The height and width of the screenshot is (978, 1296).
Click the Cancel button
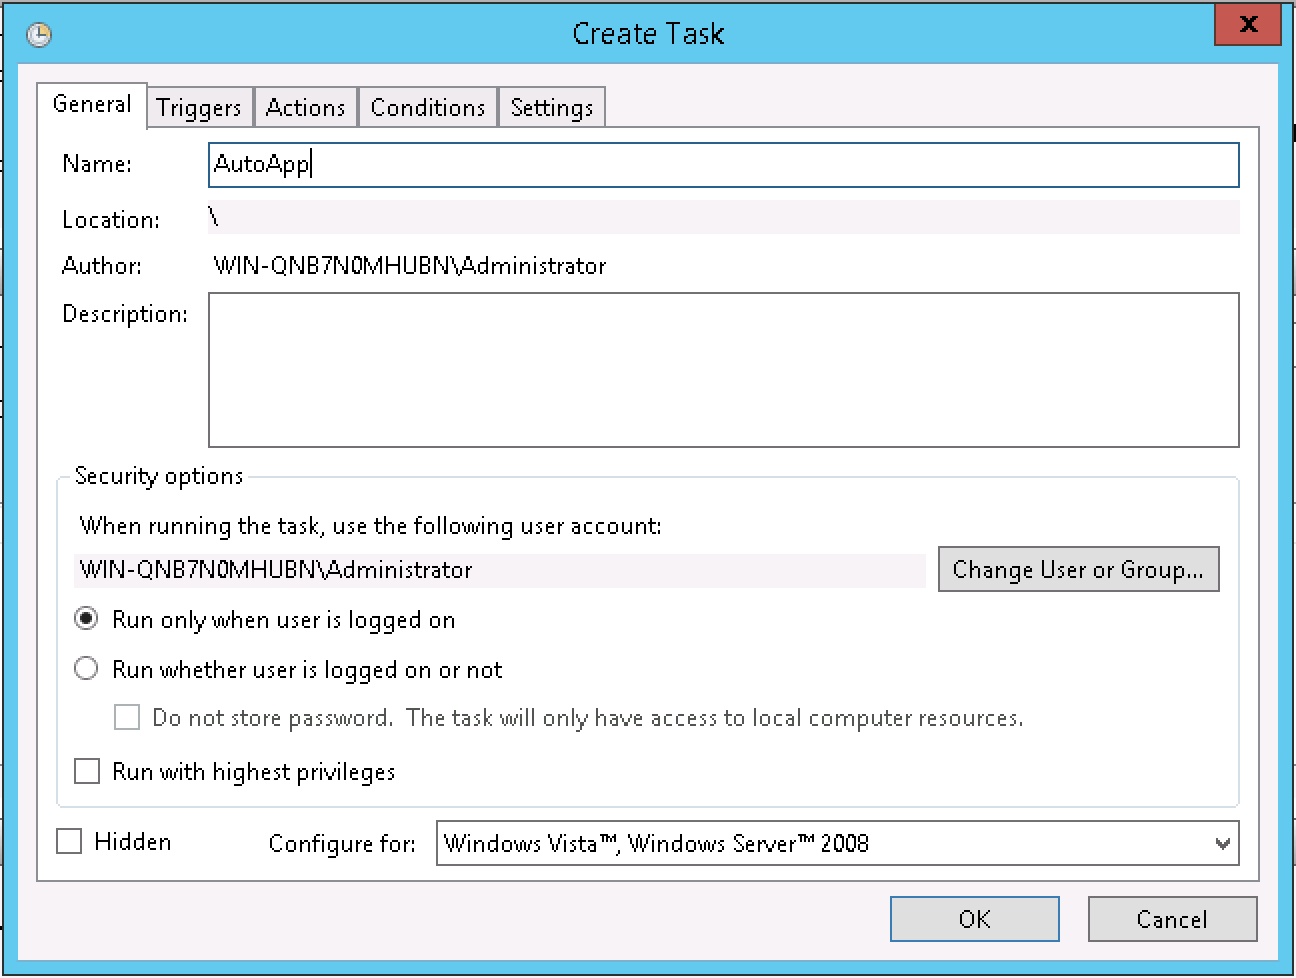1171,919
